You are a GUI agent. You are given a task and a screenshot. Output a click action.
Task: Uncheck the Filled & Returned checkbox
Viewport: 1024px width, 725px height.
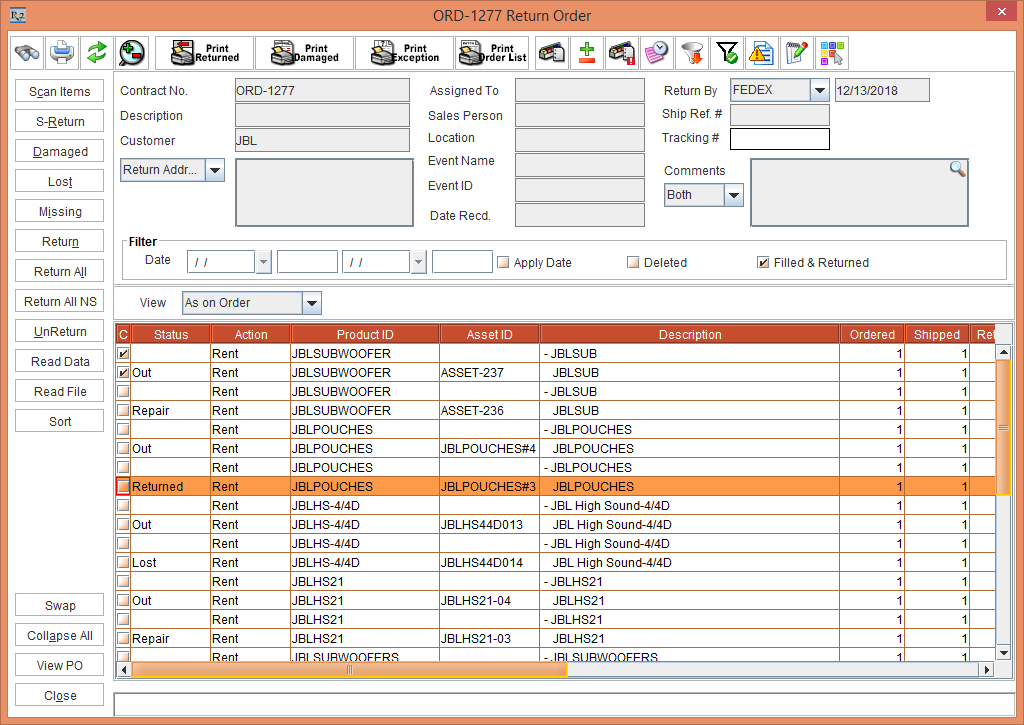tap(763, 263)
